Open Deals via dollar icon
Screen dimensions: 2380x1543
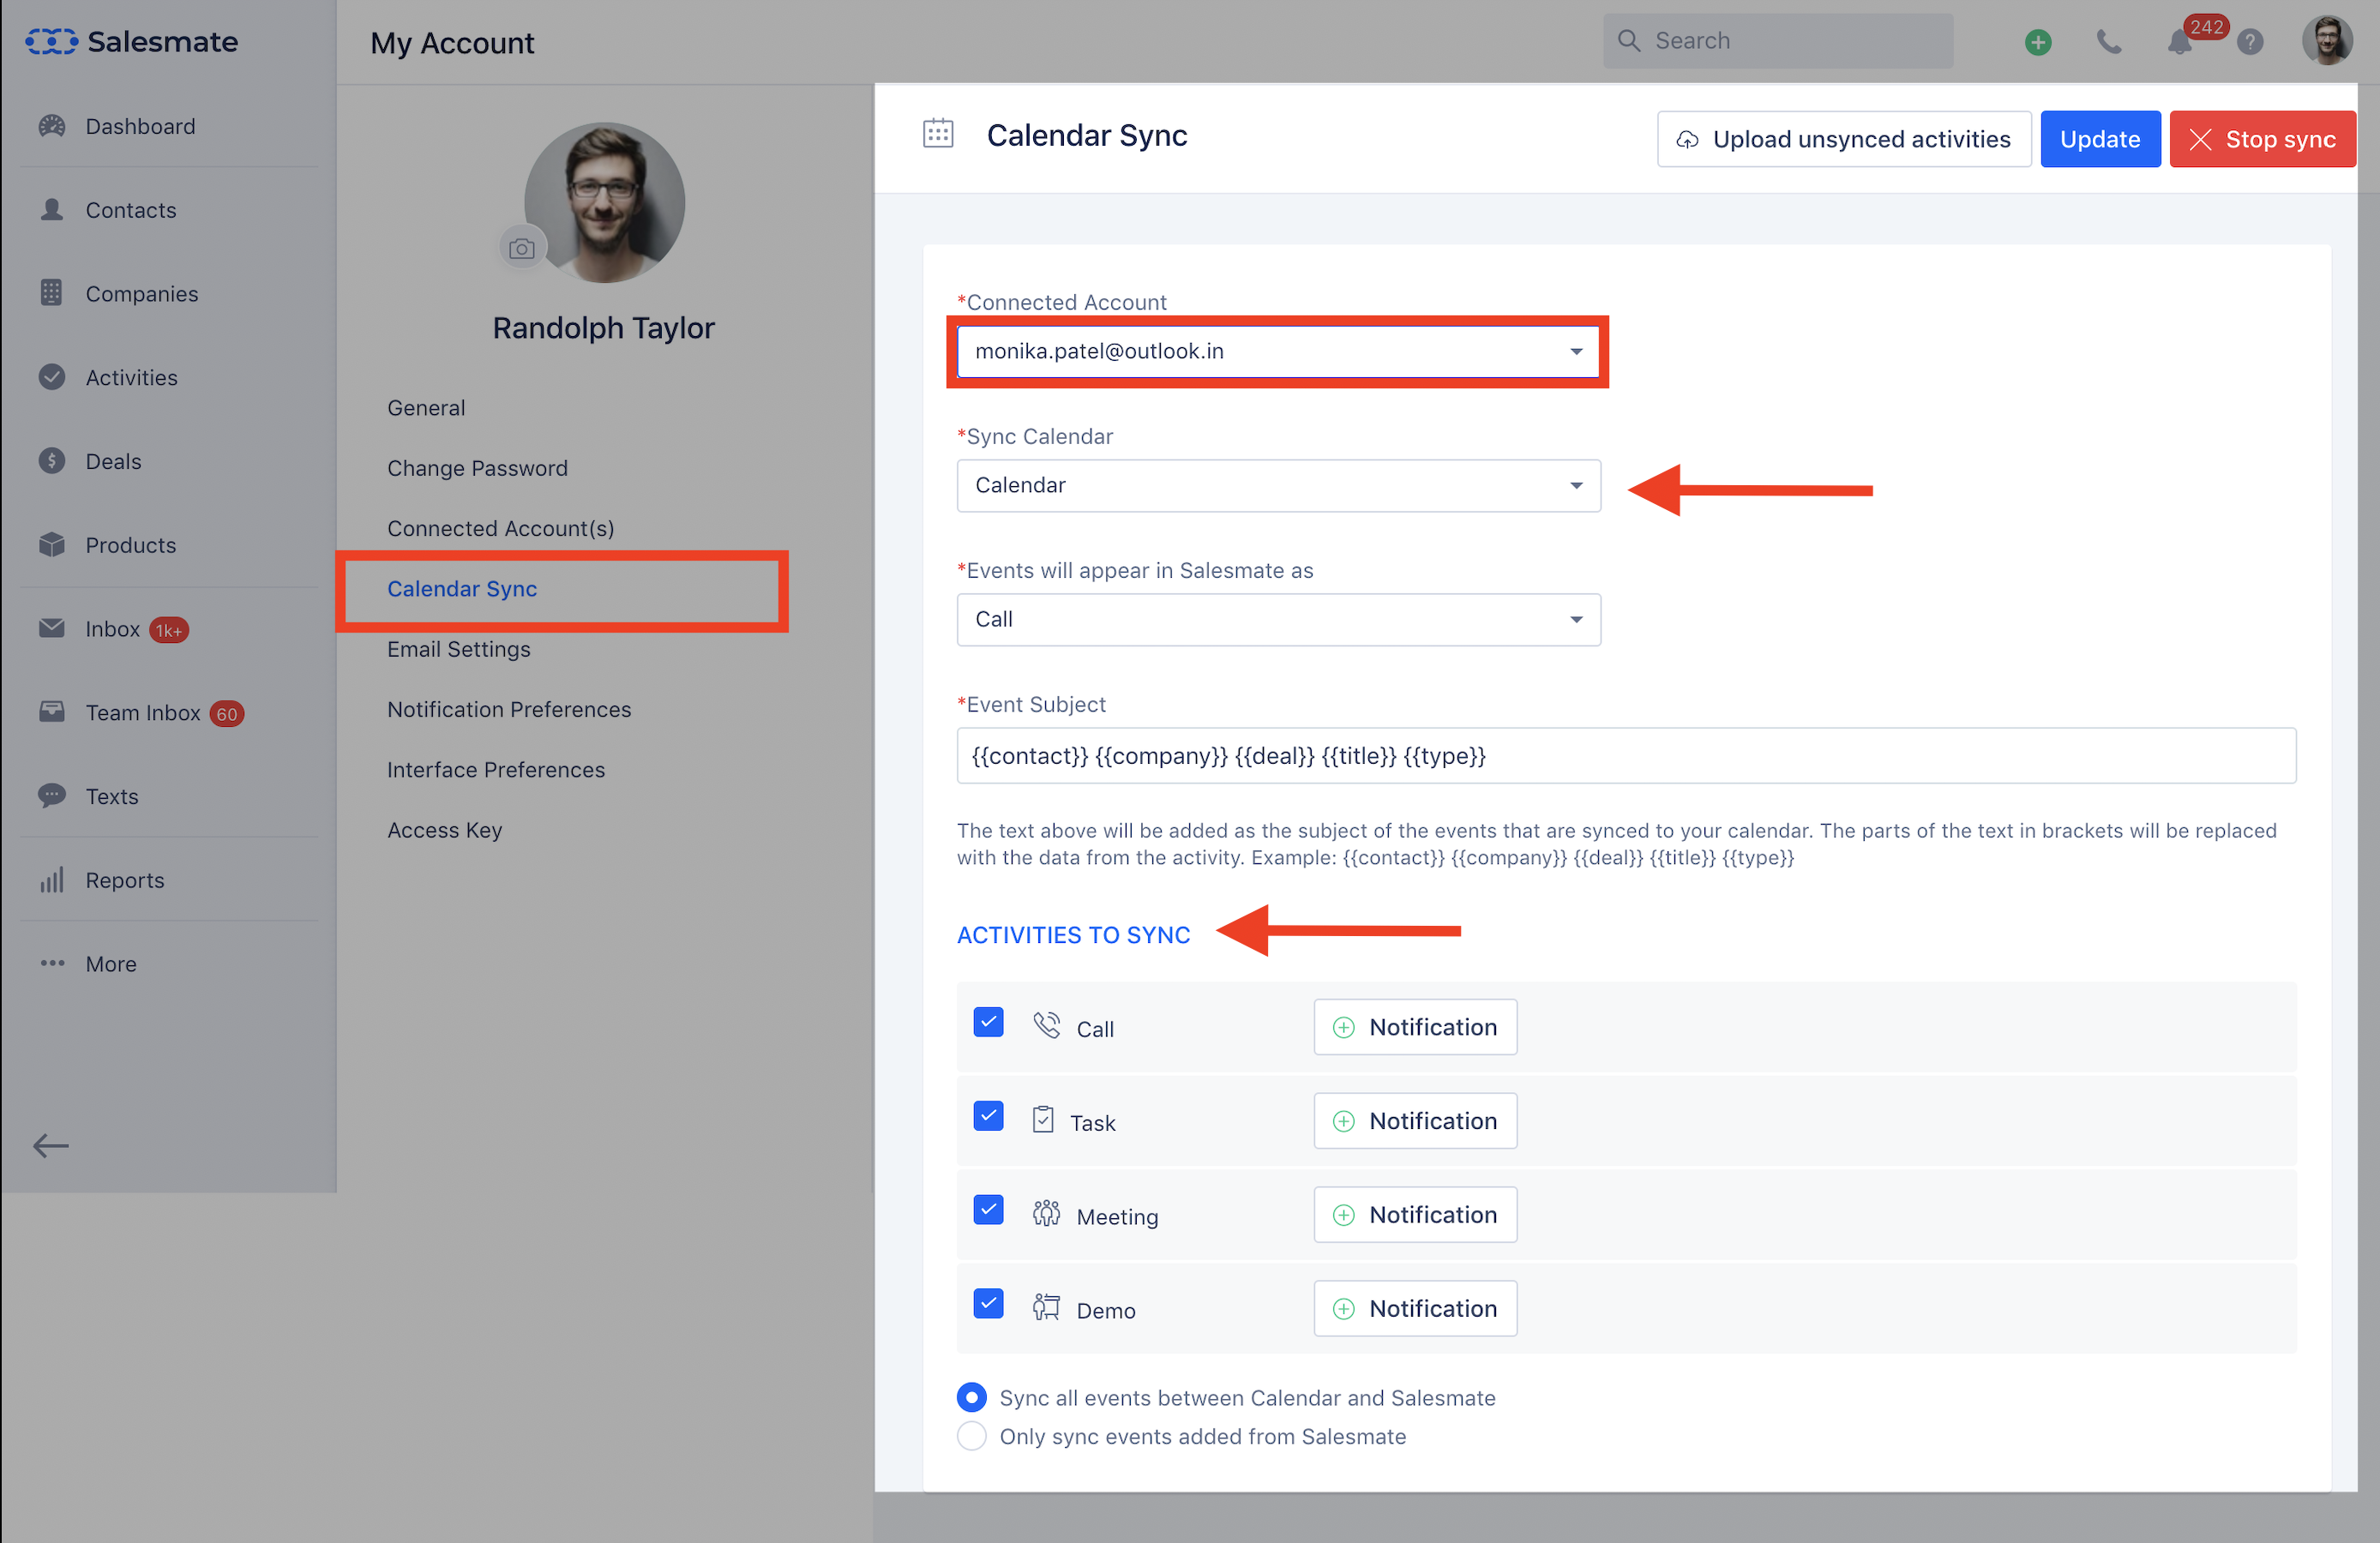tap(52, 461)
